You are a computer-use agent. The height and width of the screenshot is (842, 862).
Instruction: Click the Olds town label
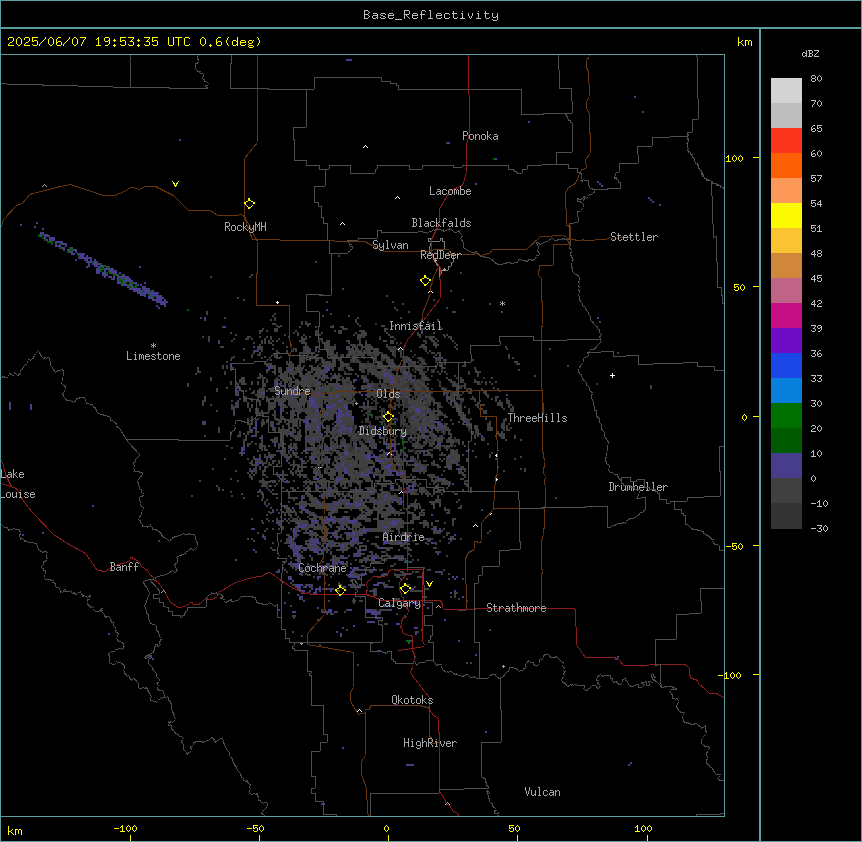[x=388, y=394]
